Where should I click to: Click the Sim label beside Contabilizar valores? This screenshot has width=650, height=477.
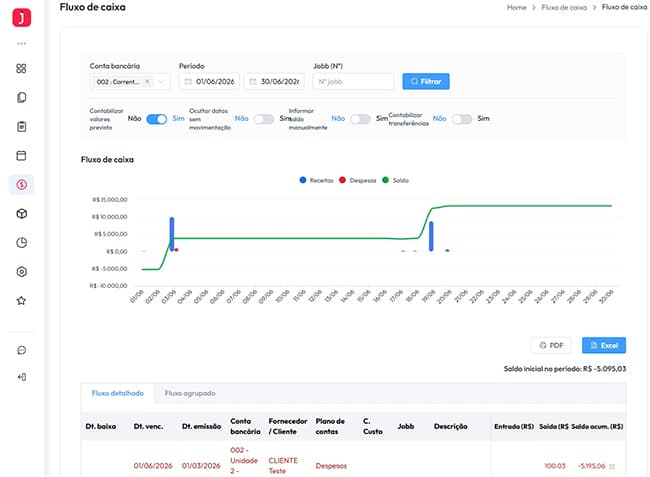(178, 119)
